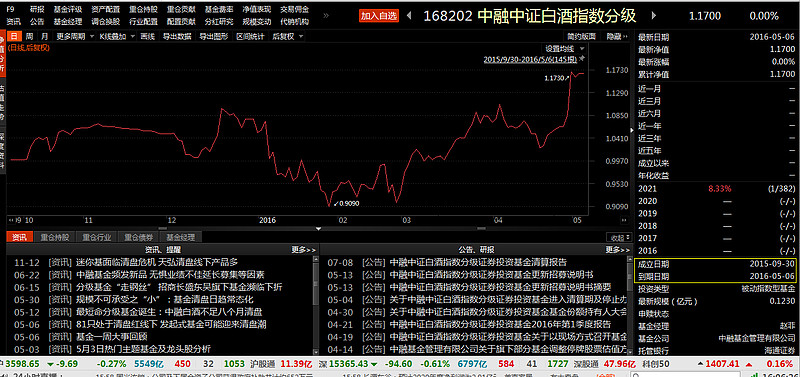
Task: Click the fund title 168202 中融中证白酒指数分级
Action: tap(529, 16)
